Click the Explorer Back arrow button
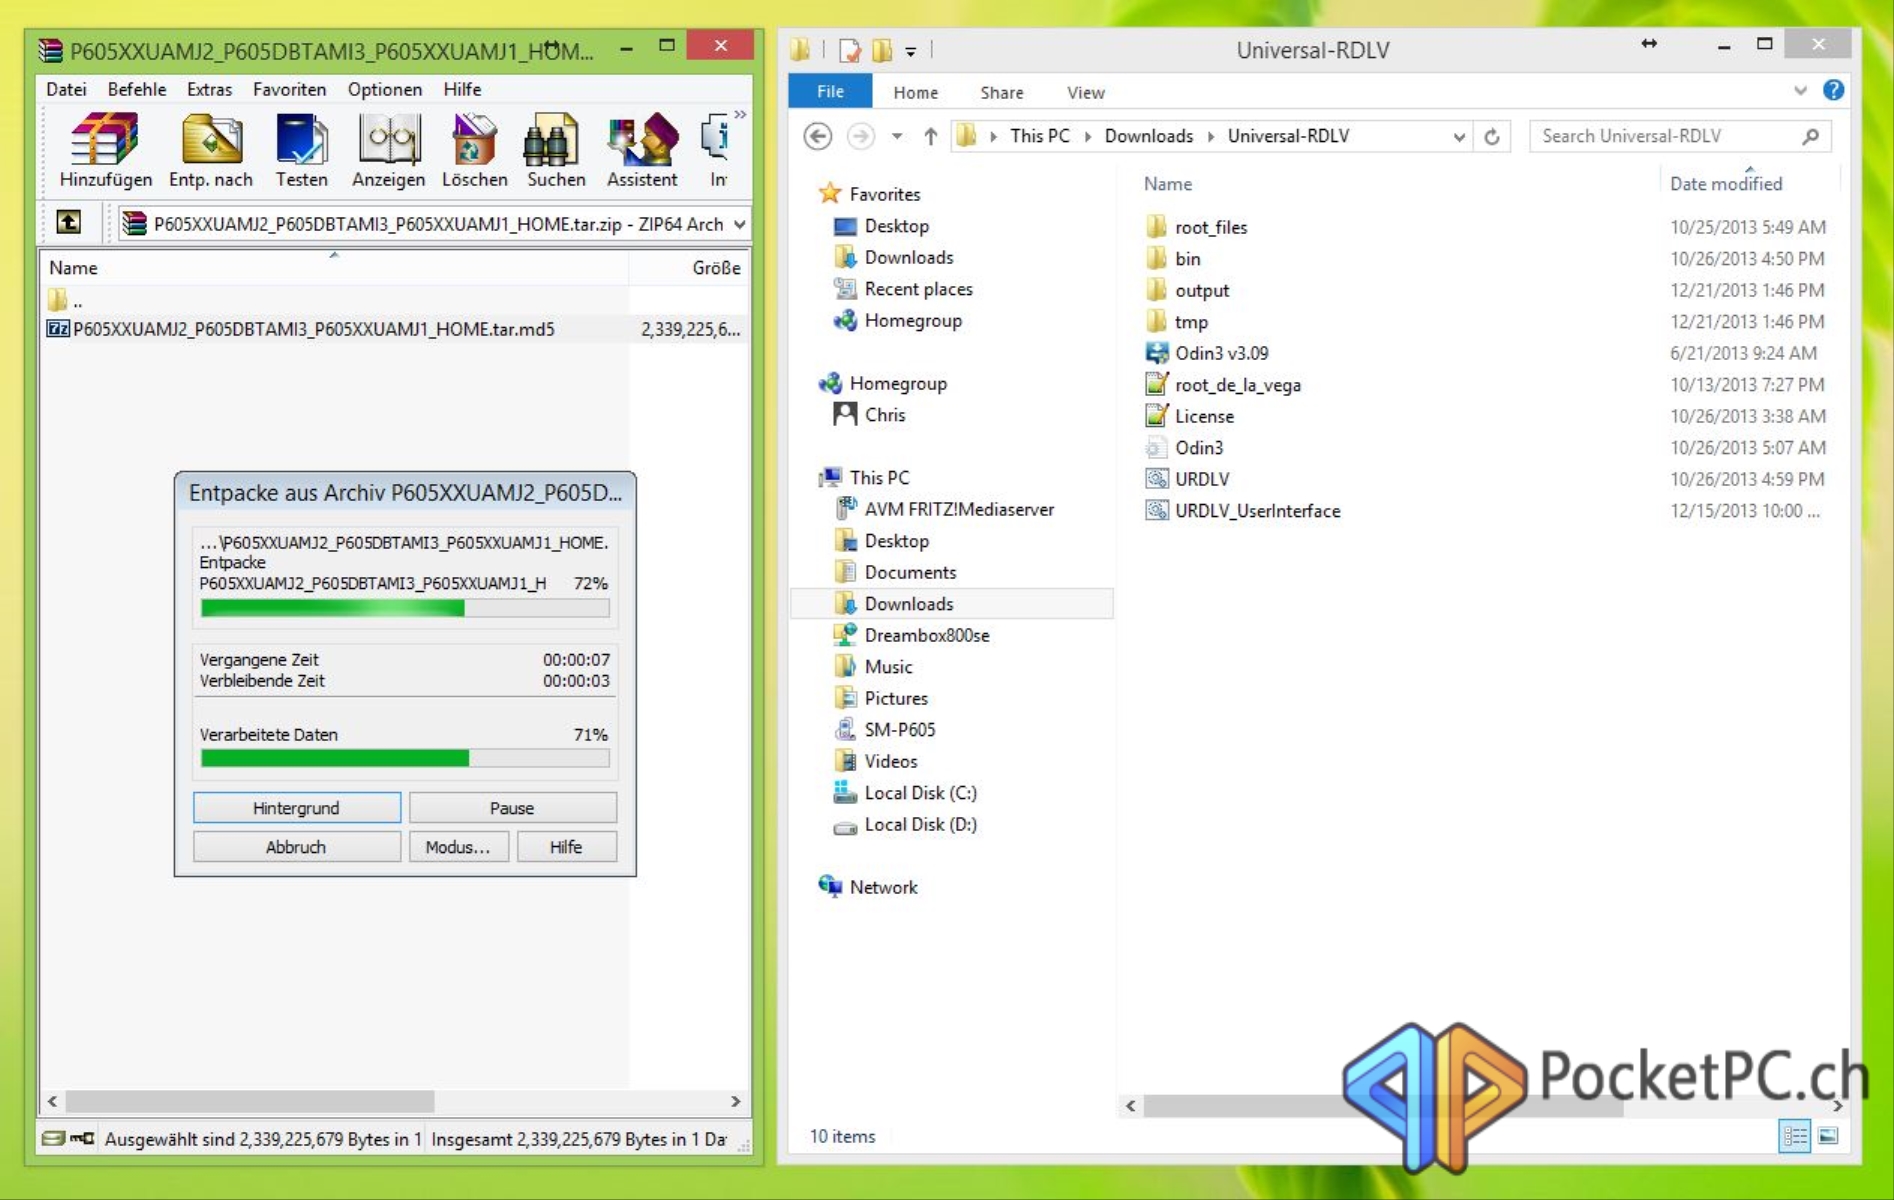This screenshot has height=1200, width=1894. (818, 136)
